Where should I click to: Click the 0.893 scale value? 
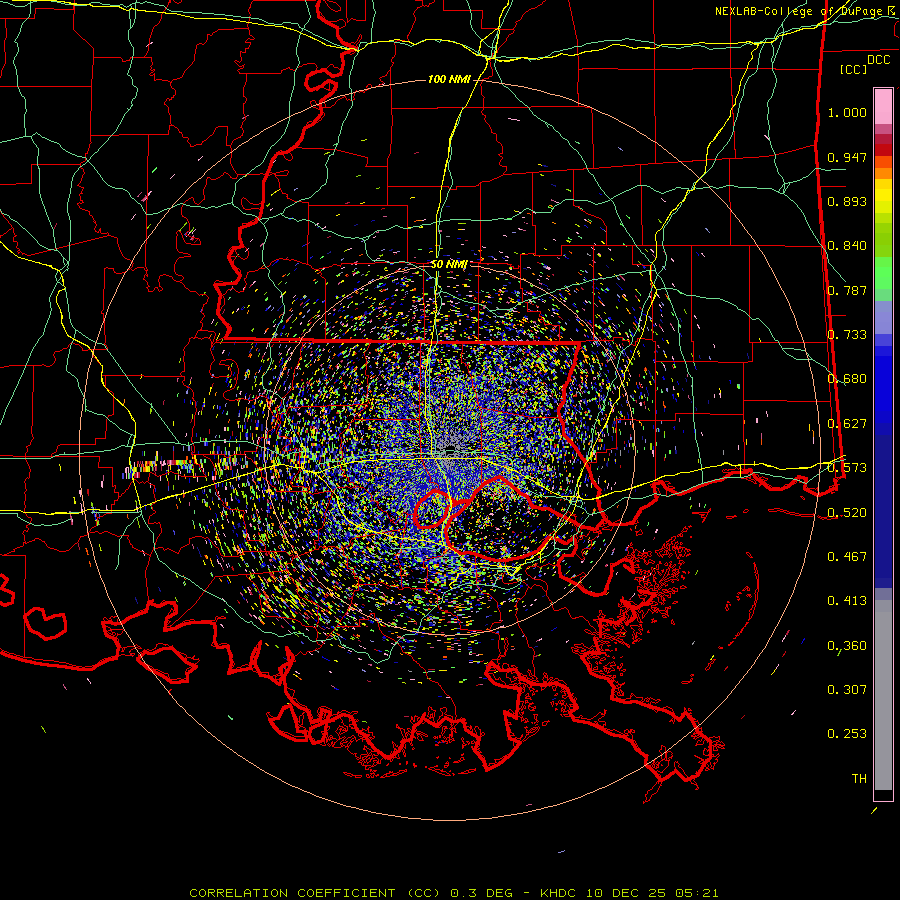[x=847, y=201]
